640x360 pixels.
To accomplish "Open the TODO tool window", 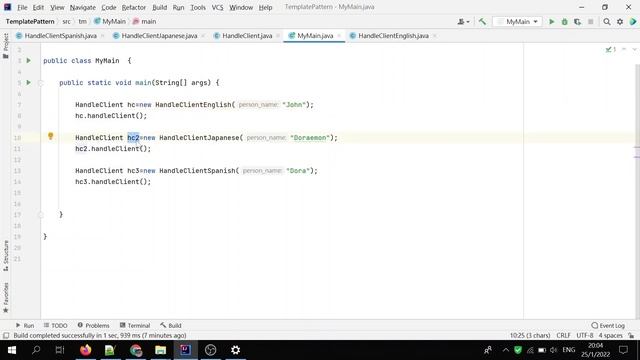I will coord(56,325).
